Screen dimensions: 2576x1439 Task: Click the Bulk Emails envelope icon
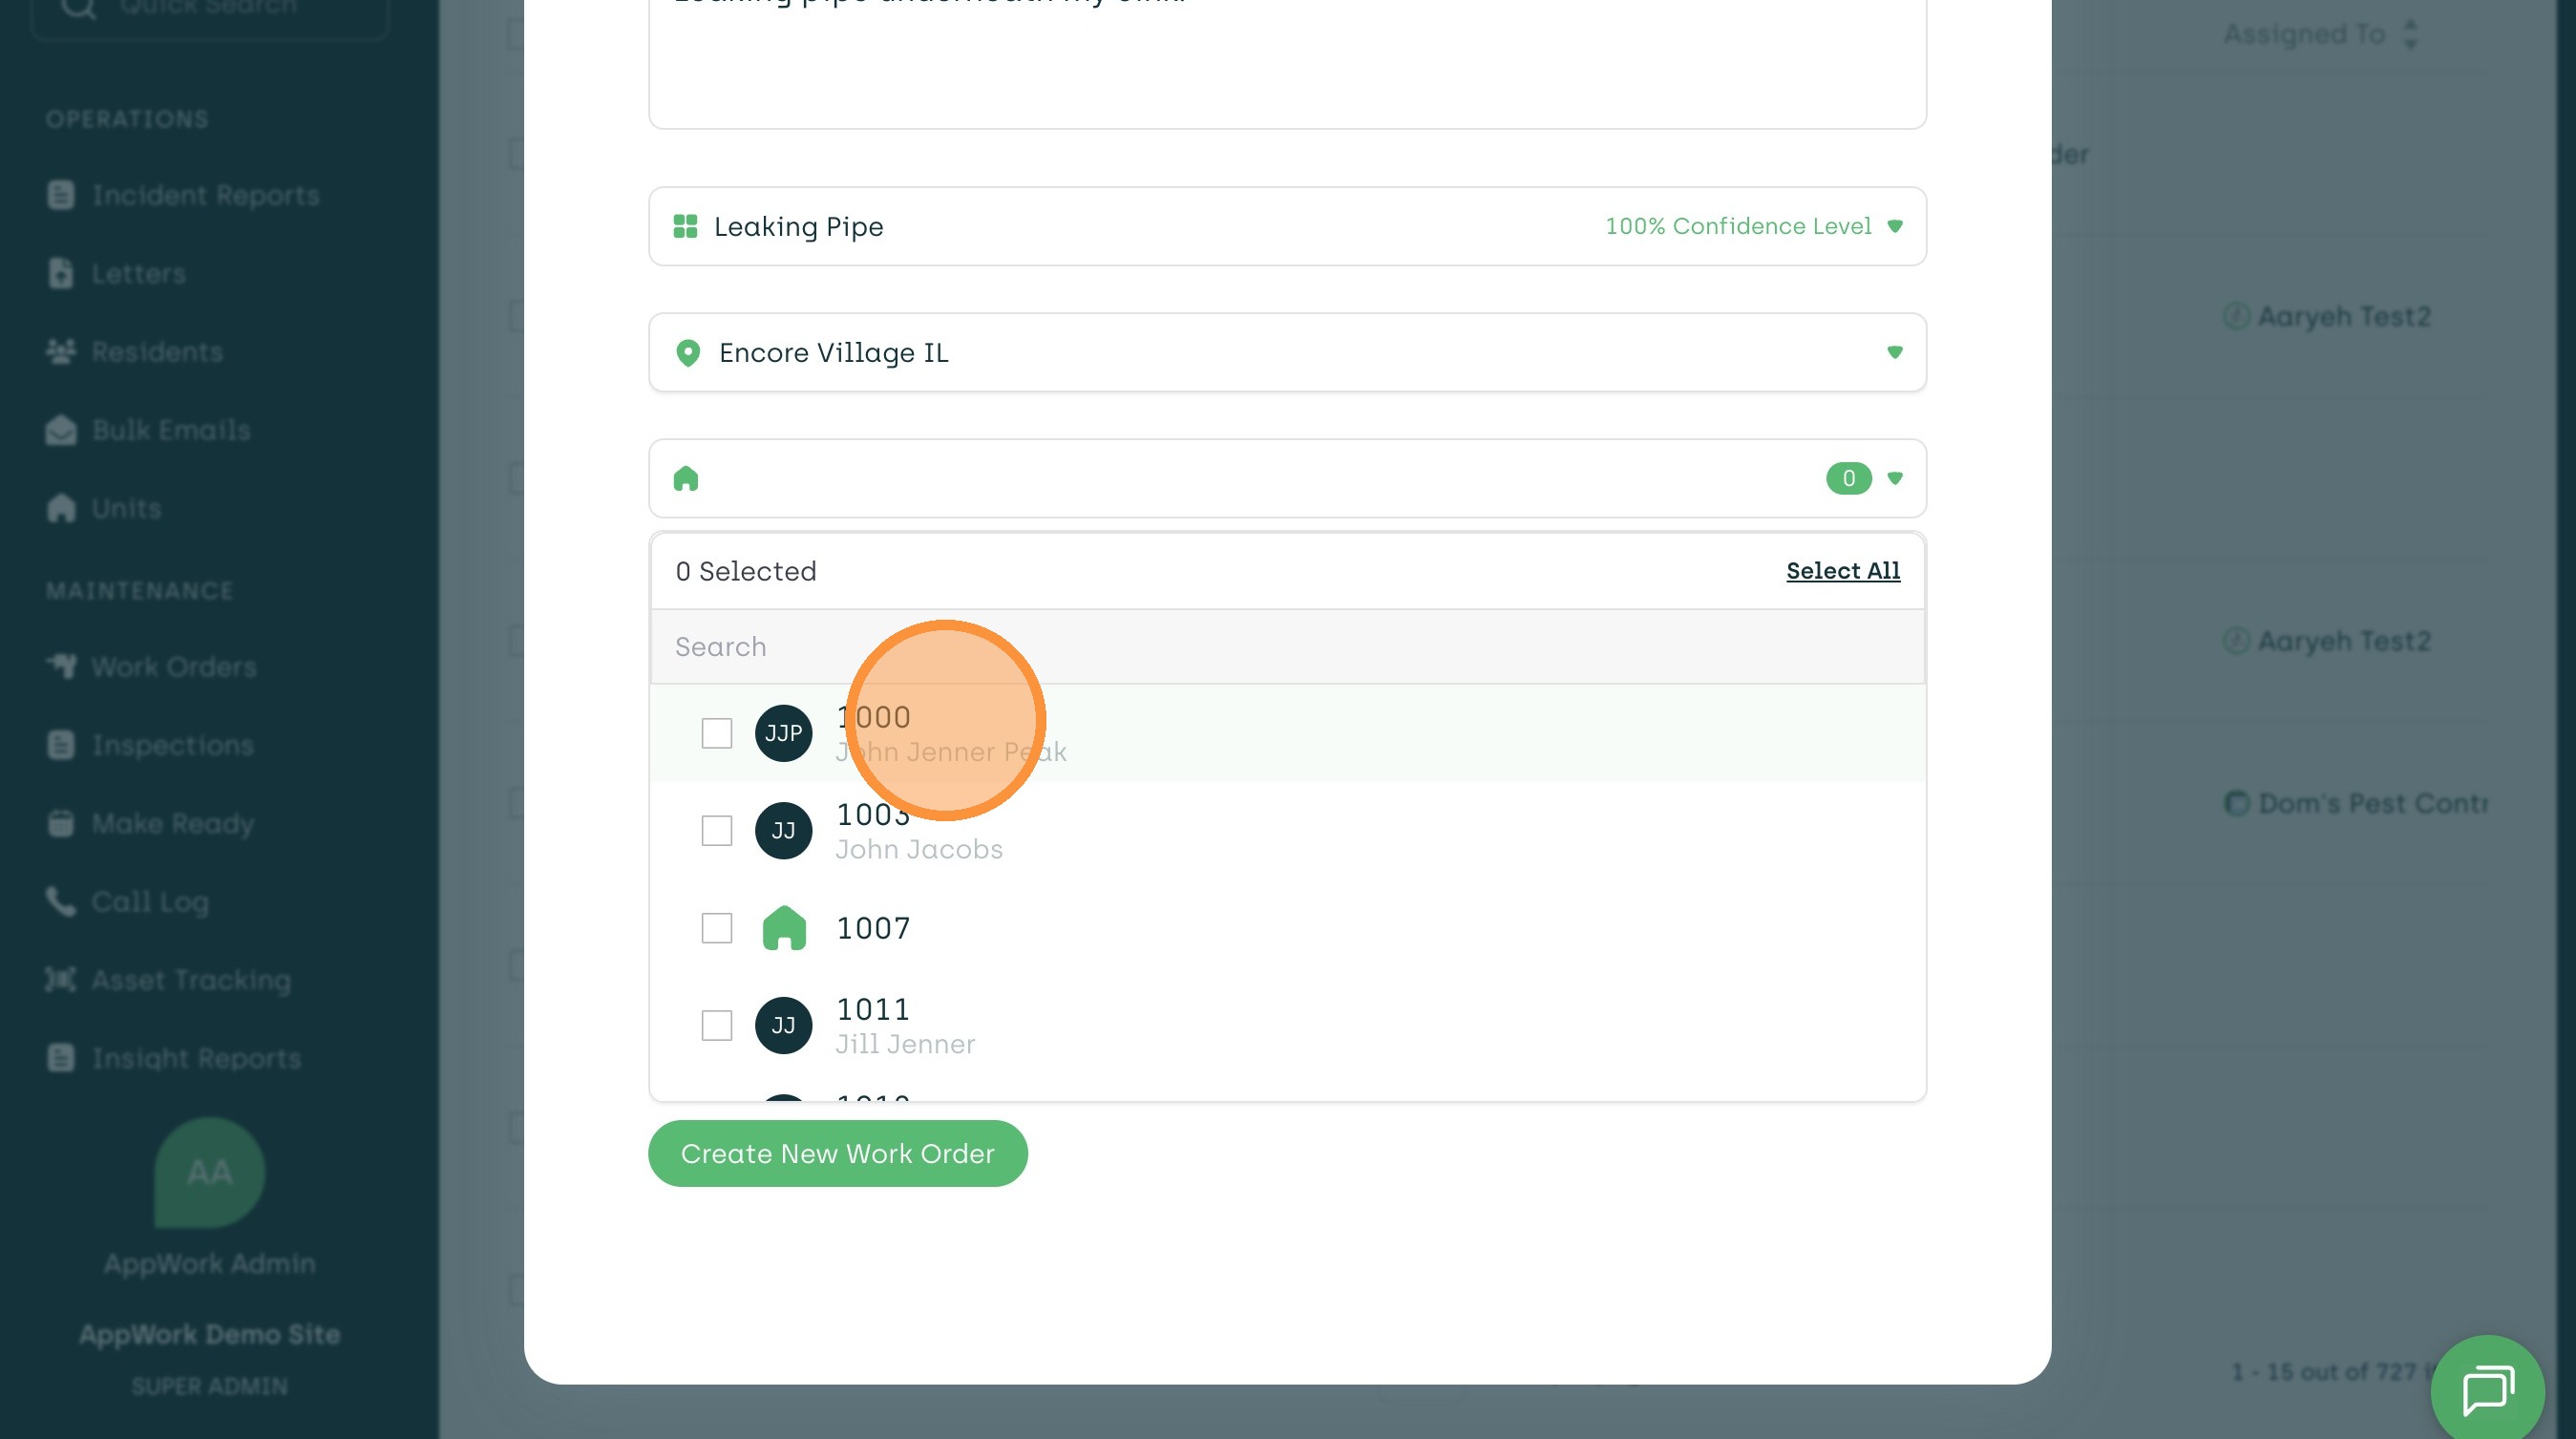[x=61, y=430]
